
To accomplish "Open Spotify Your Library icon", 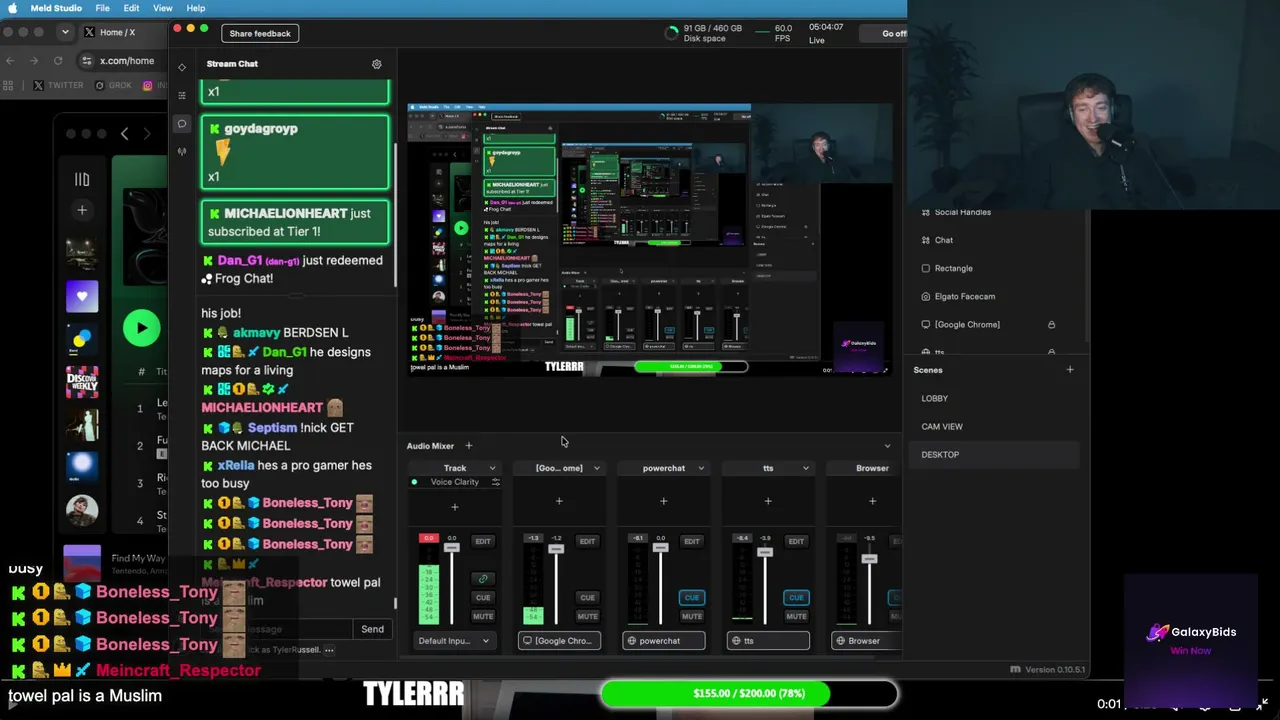I will point(82,180).
